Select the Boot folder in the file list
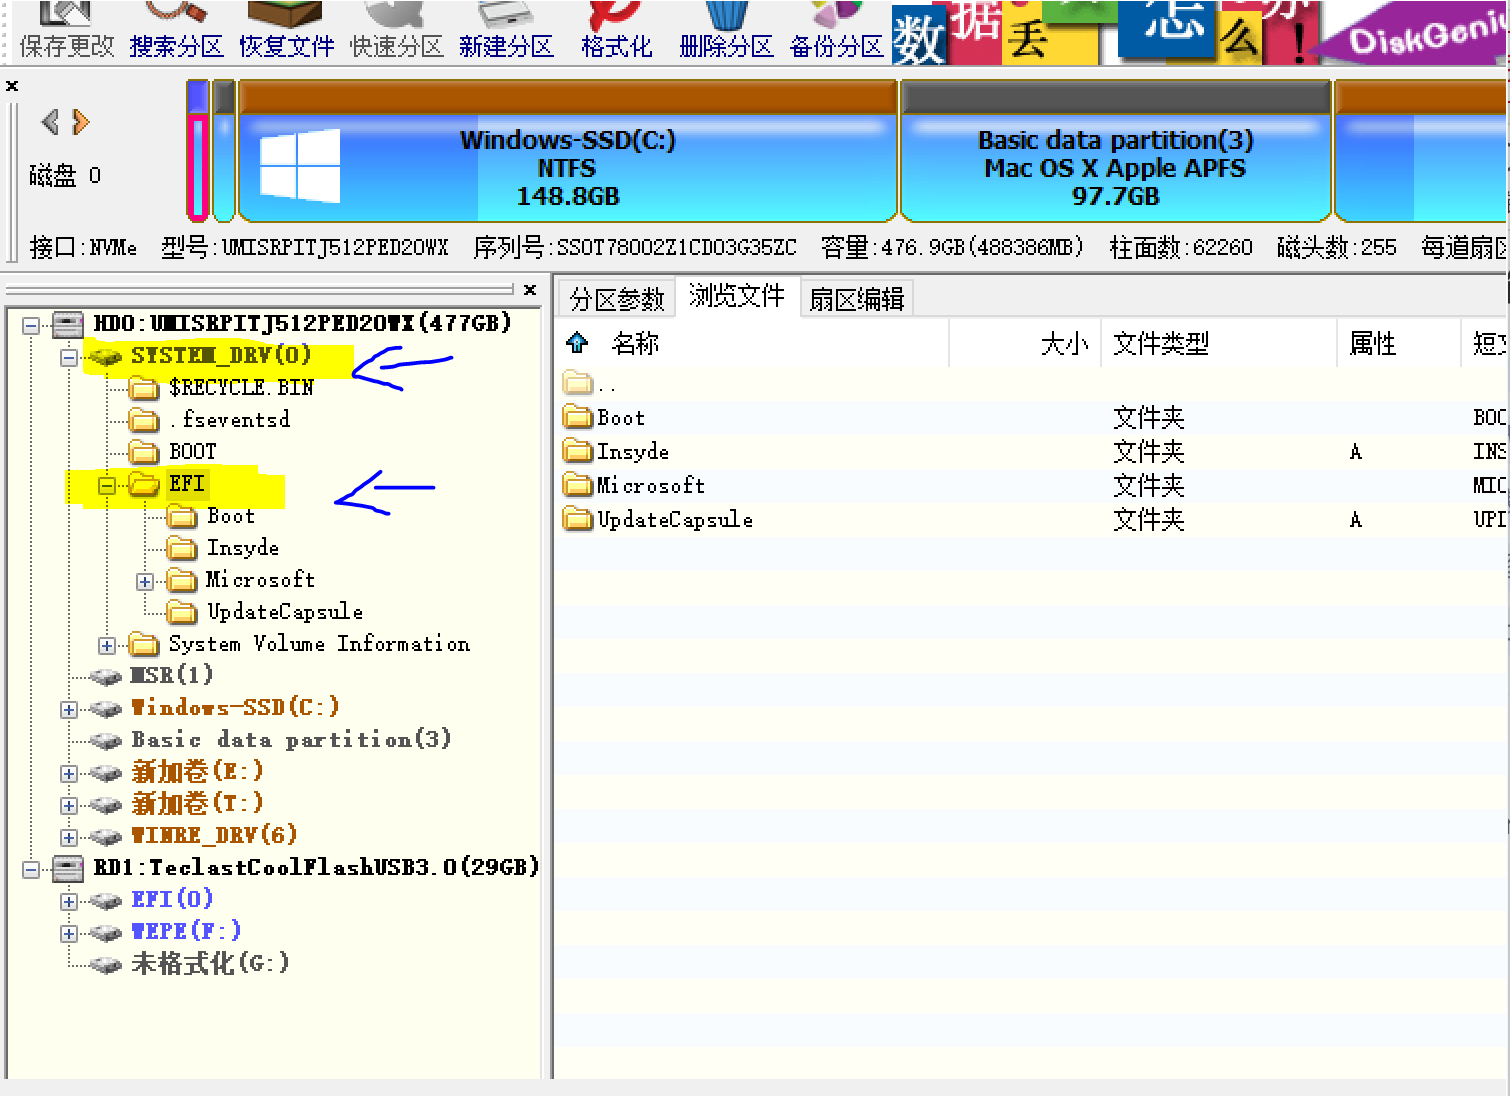Viewport: 1510px width, 1096px height. (x=604, y=418)
